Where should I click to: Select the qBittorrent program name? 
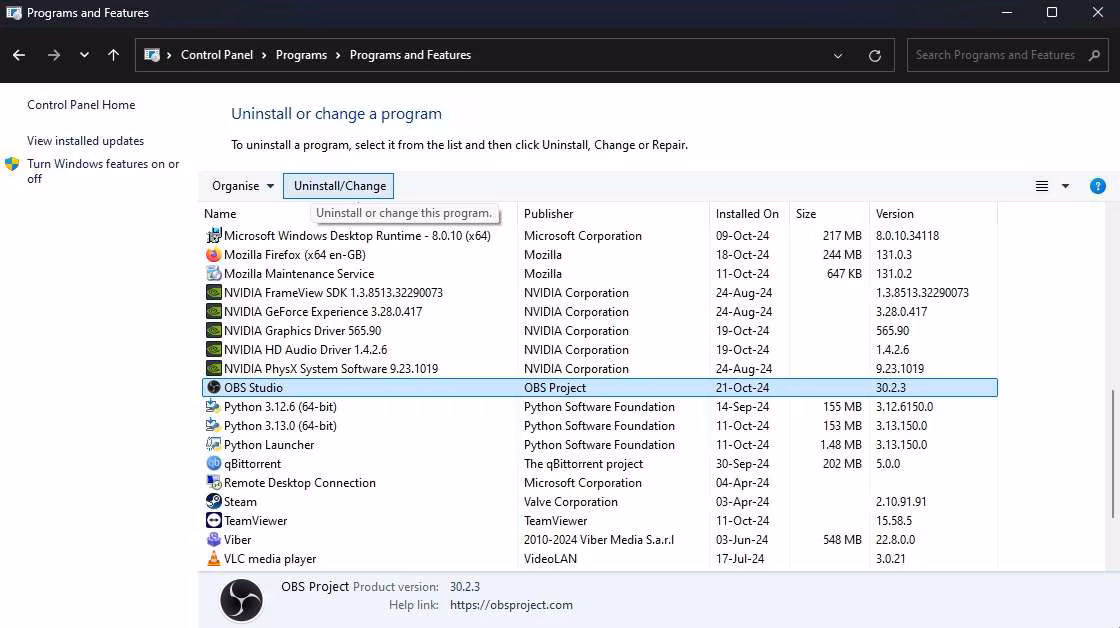click(252, 464)
